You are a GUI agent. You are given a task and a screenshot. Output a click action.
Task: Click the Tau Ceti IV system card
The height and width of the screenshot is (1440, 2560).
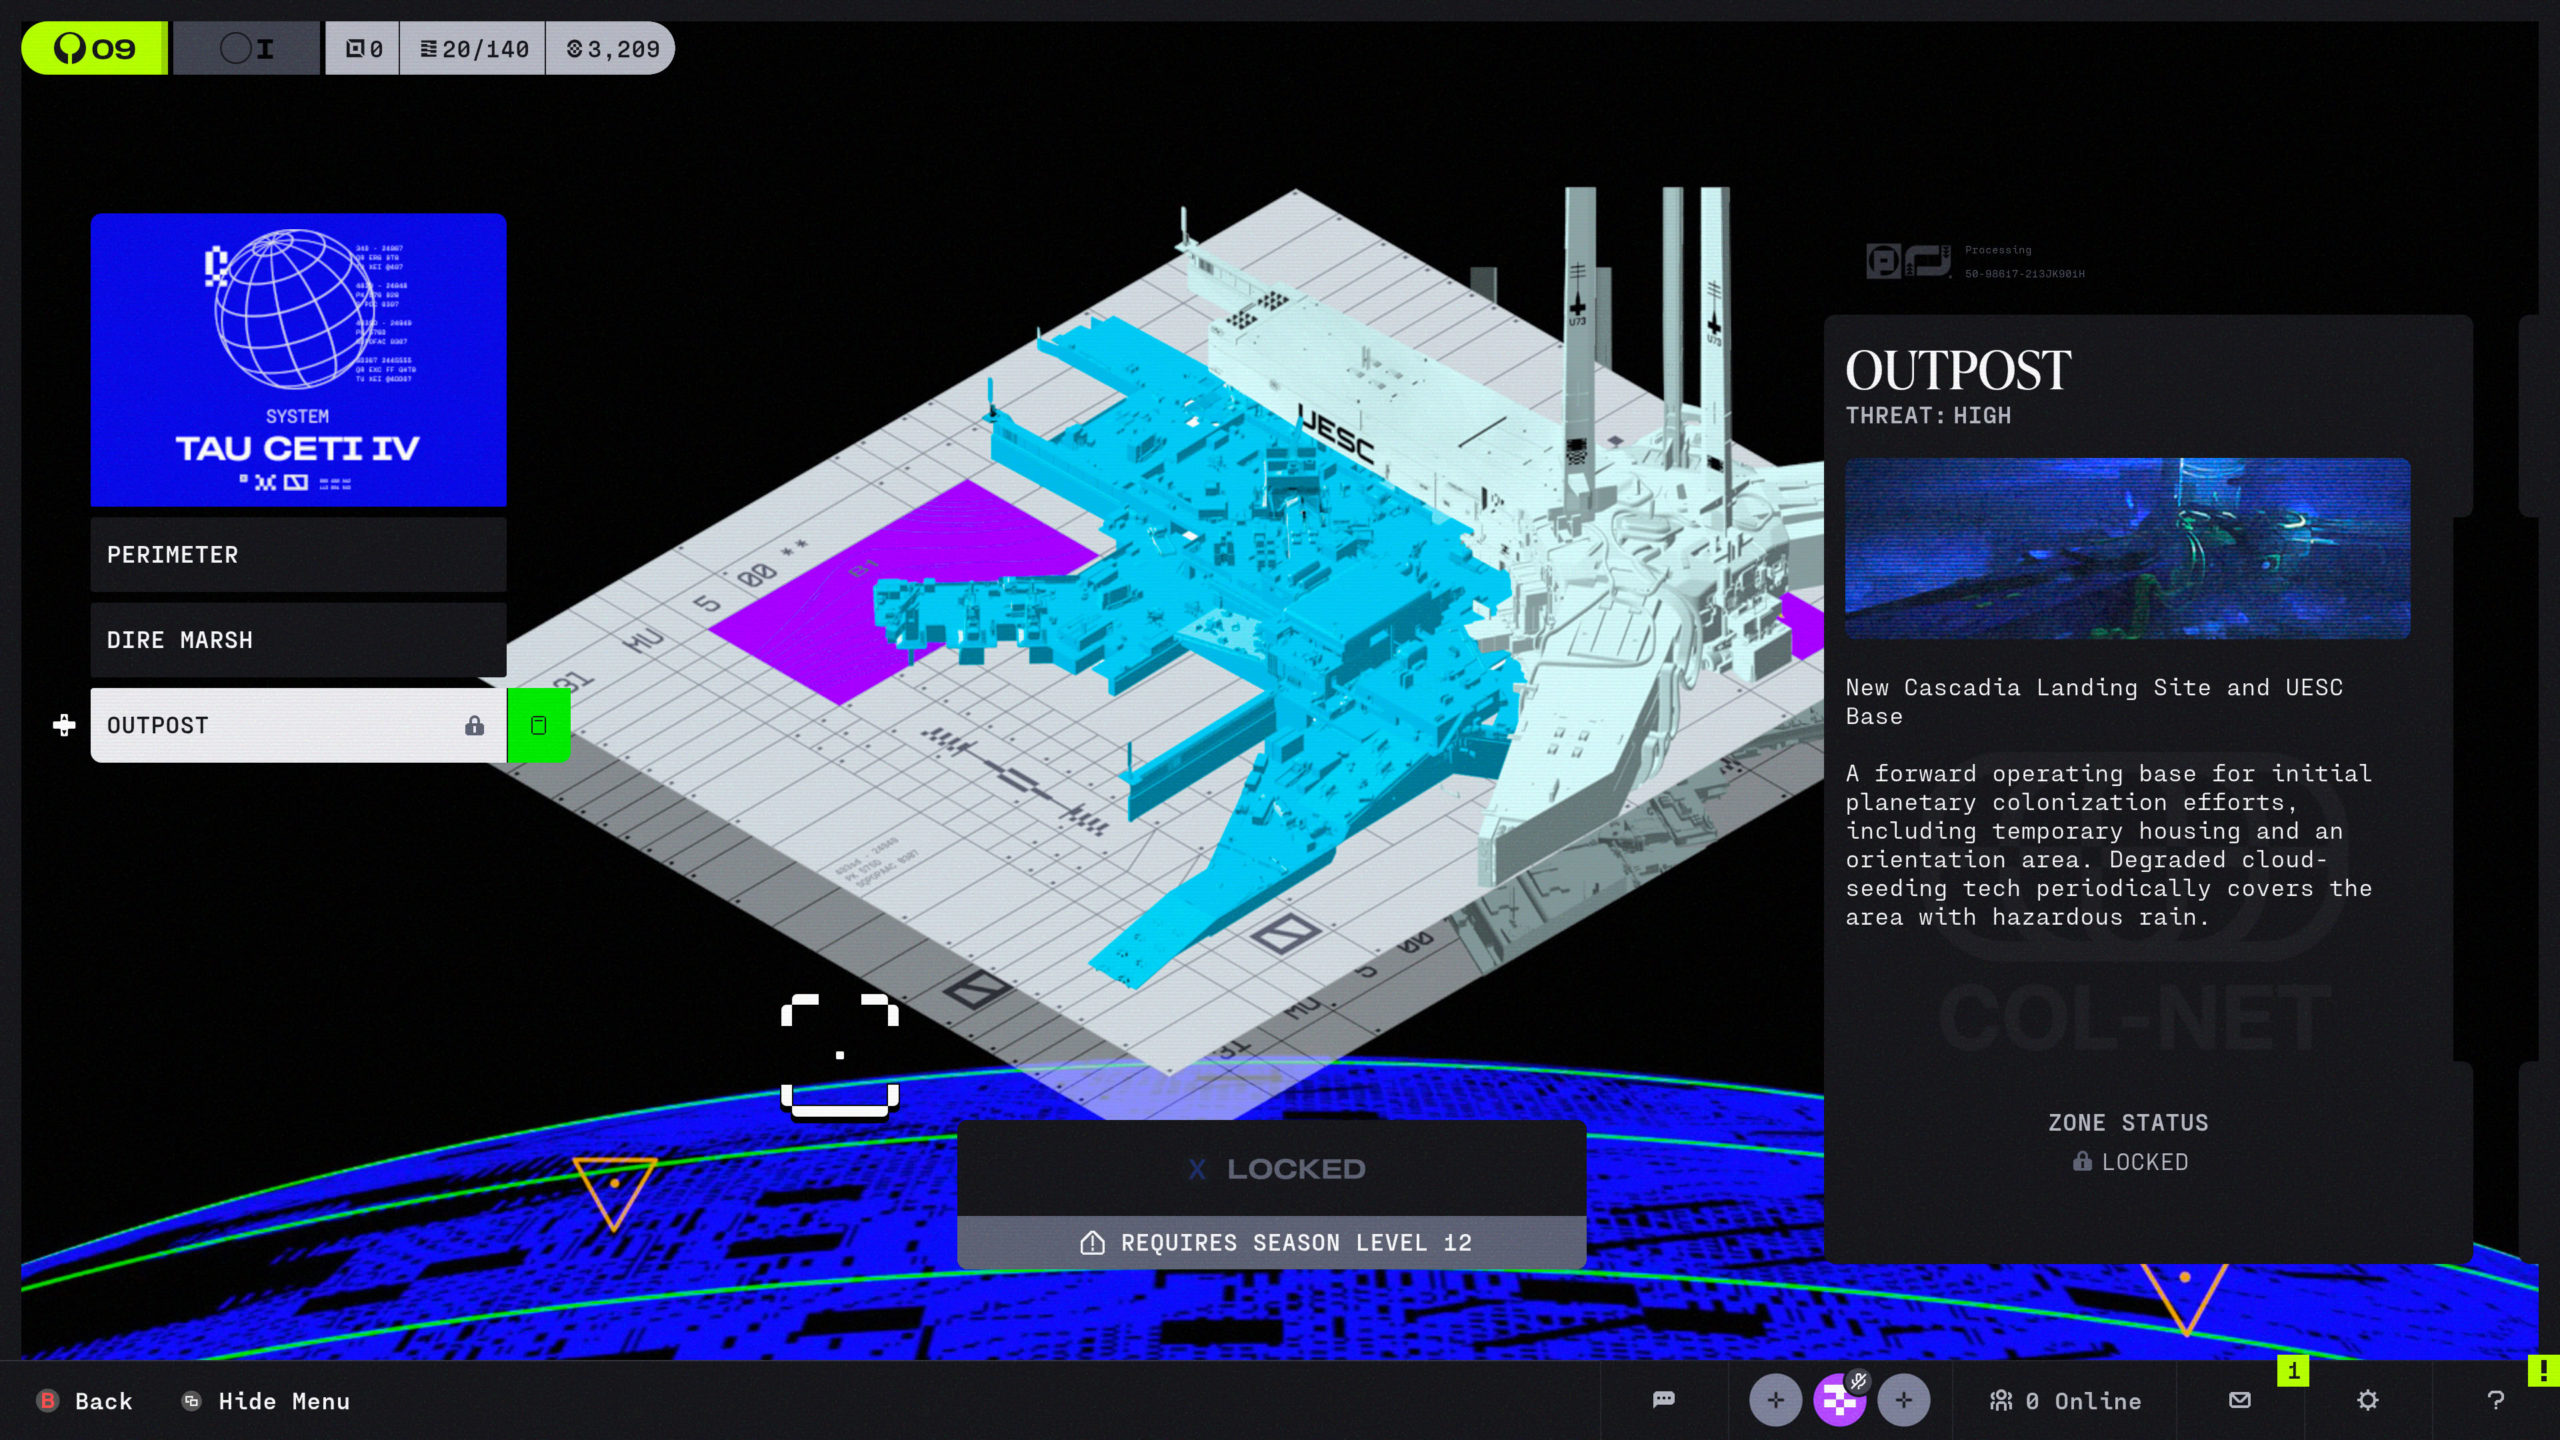(298, 360)
